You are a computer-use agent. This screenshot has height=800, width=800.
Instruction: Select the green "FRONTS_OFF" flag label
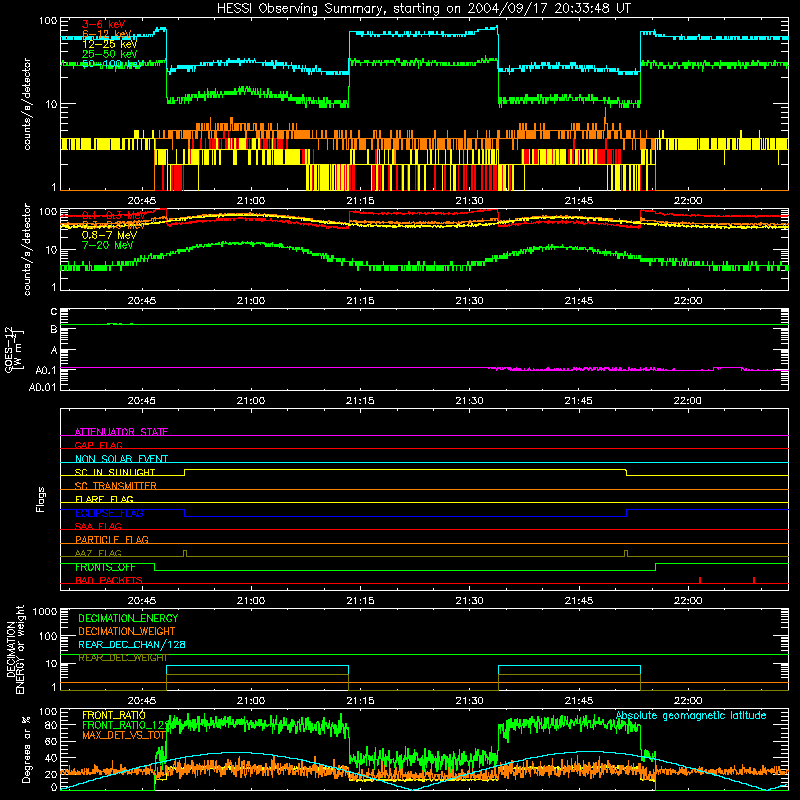[105, 567]
